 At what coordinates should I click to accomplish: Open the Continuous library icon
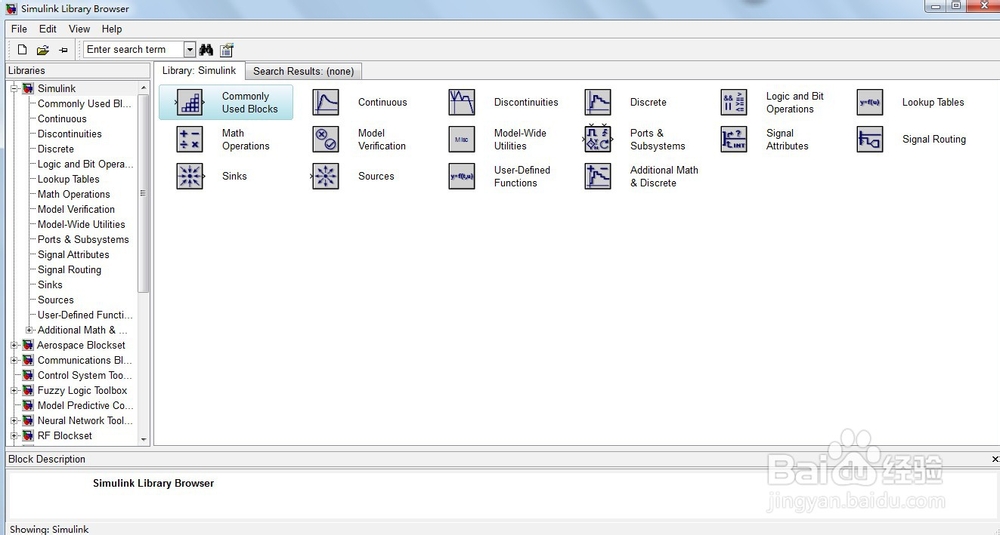(325, 102)
